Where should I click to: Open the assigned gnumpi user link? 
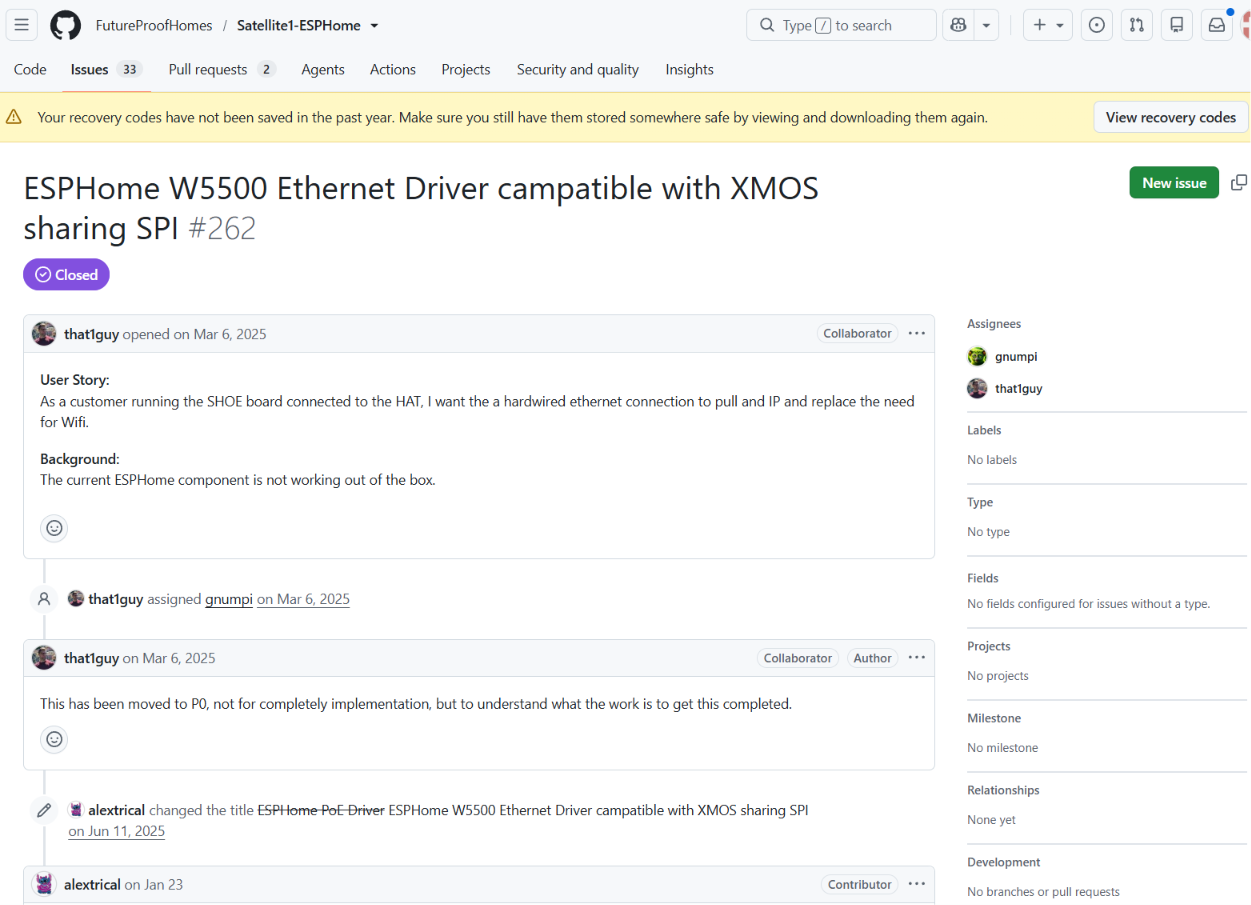229,599
